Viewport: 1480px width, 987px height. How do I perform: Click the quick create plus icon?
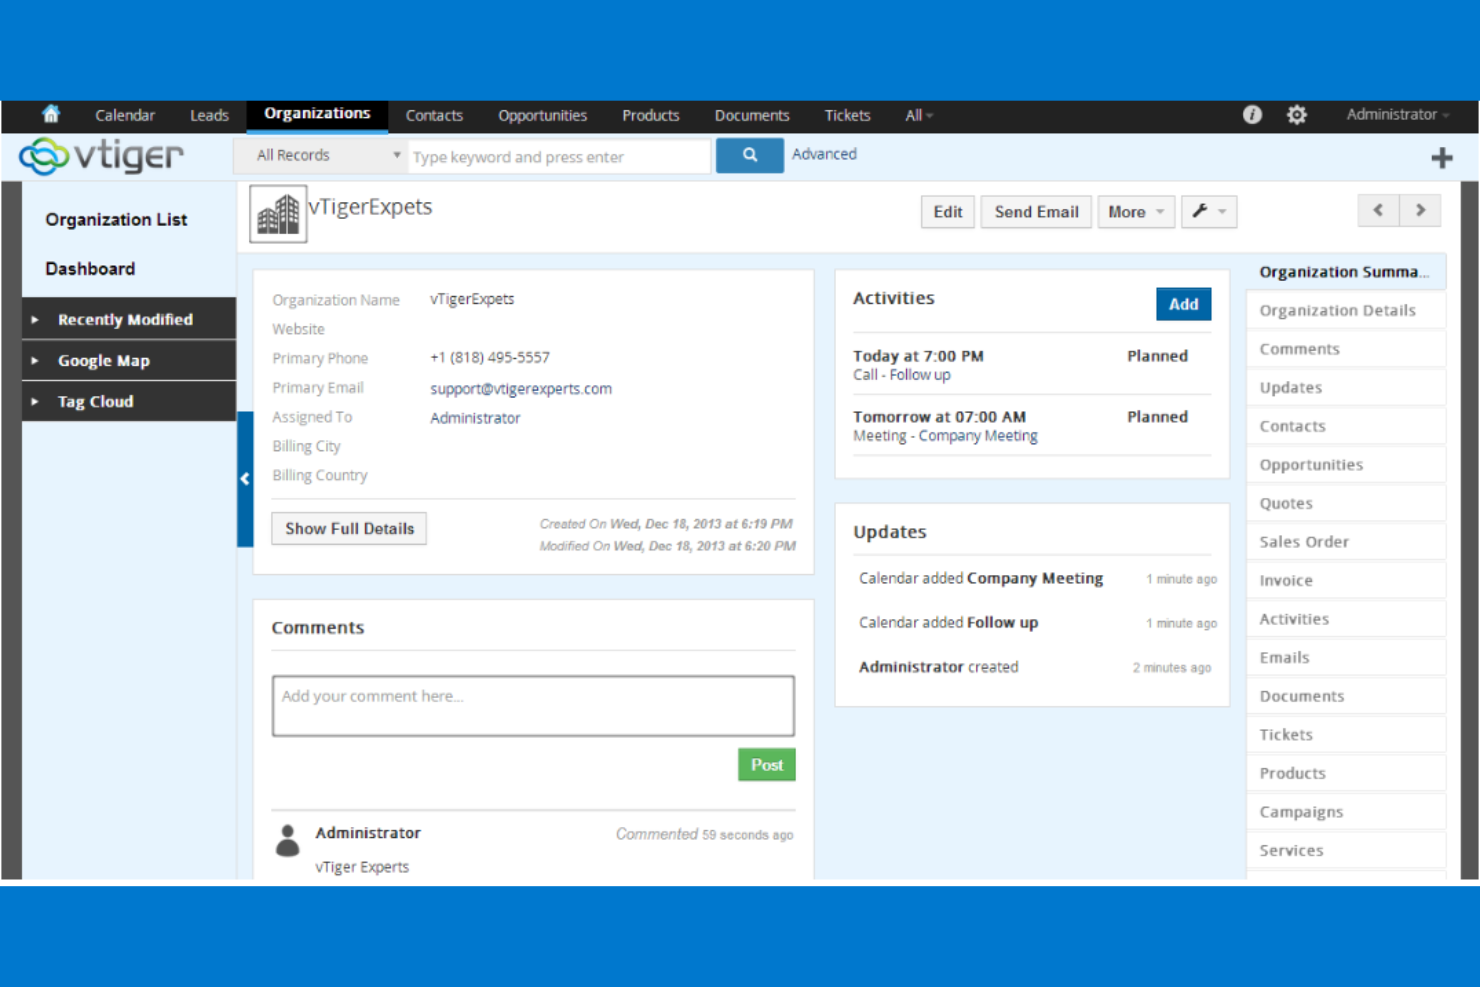[x=1442, y=157]
